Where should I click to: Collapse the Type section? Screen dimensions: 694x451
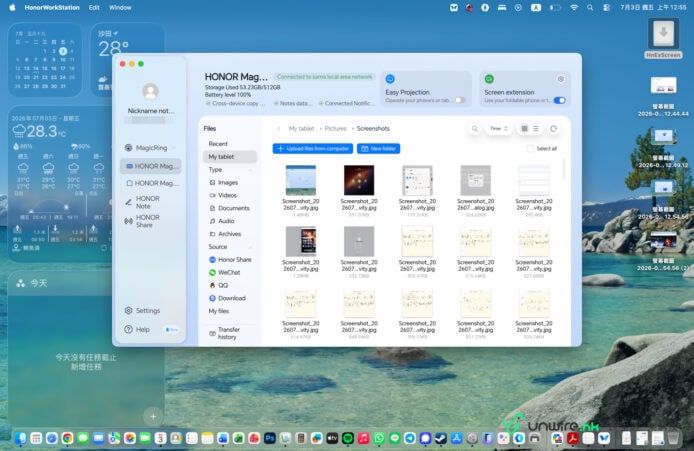point(251,170)
